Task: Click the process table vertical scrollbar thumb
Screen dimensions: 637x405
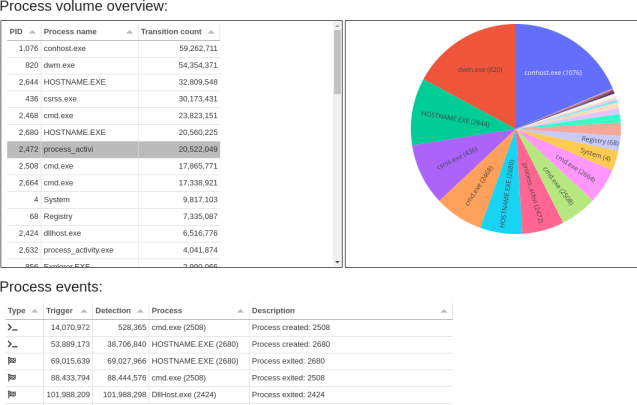Action: coord(338,60)
